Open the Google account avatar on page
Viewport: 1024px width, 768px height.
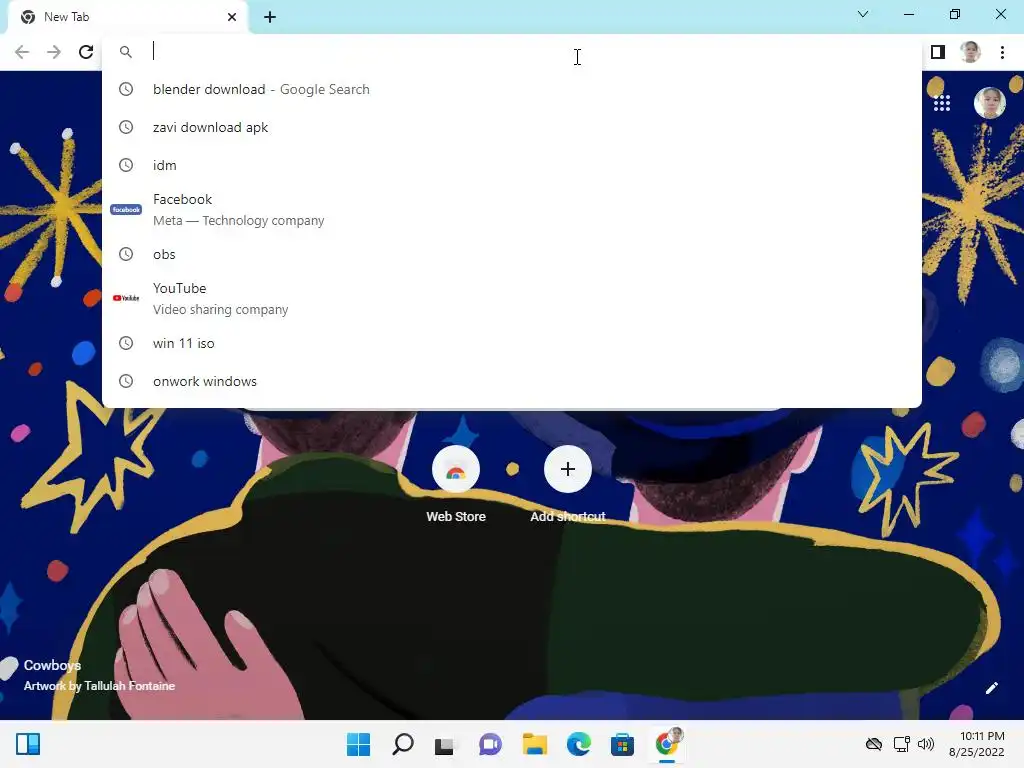pos(989,103)
